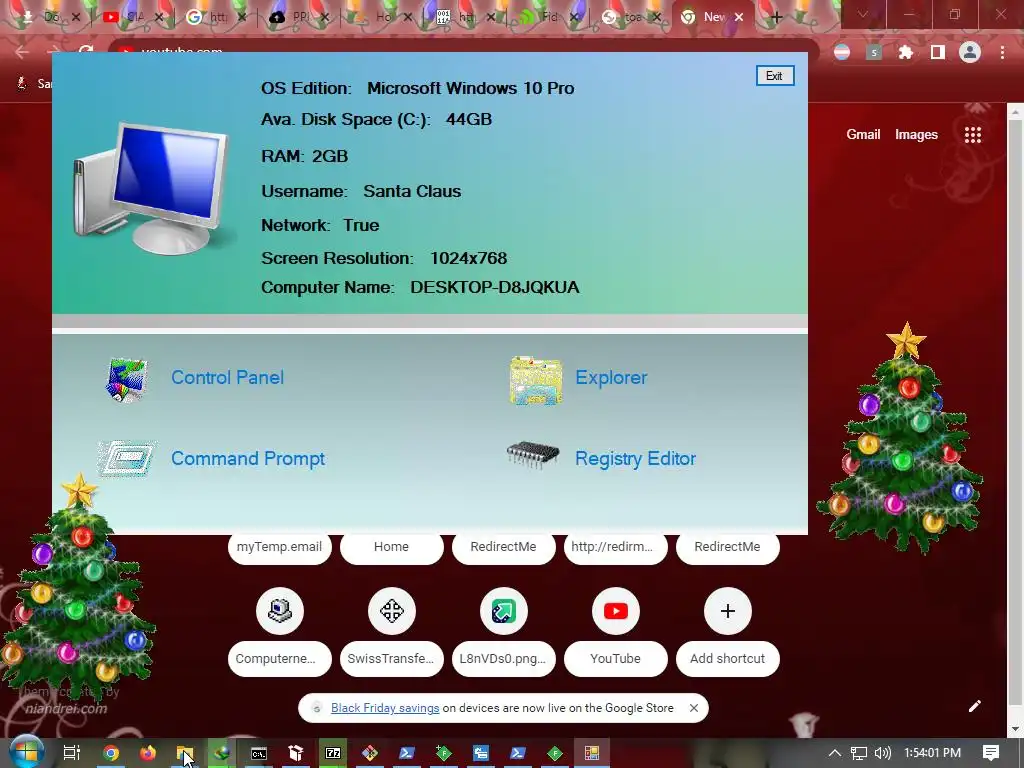The width and height of the screenshot is (1024, 768).
Task: Click the Registry Editor link text
Action: [x=635, y=458]
